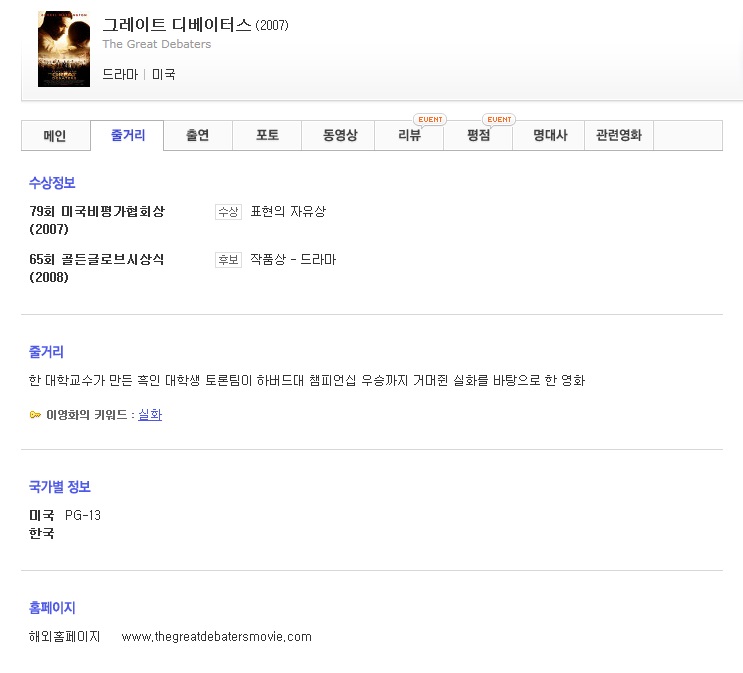Open the 포토 tab
Screen dimensions: 743x673
267,136
